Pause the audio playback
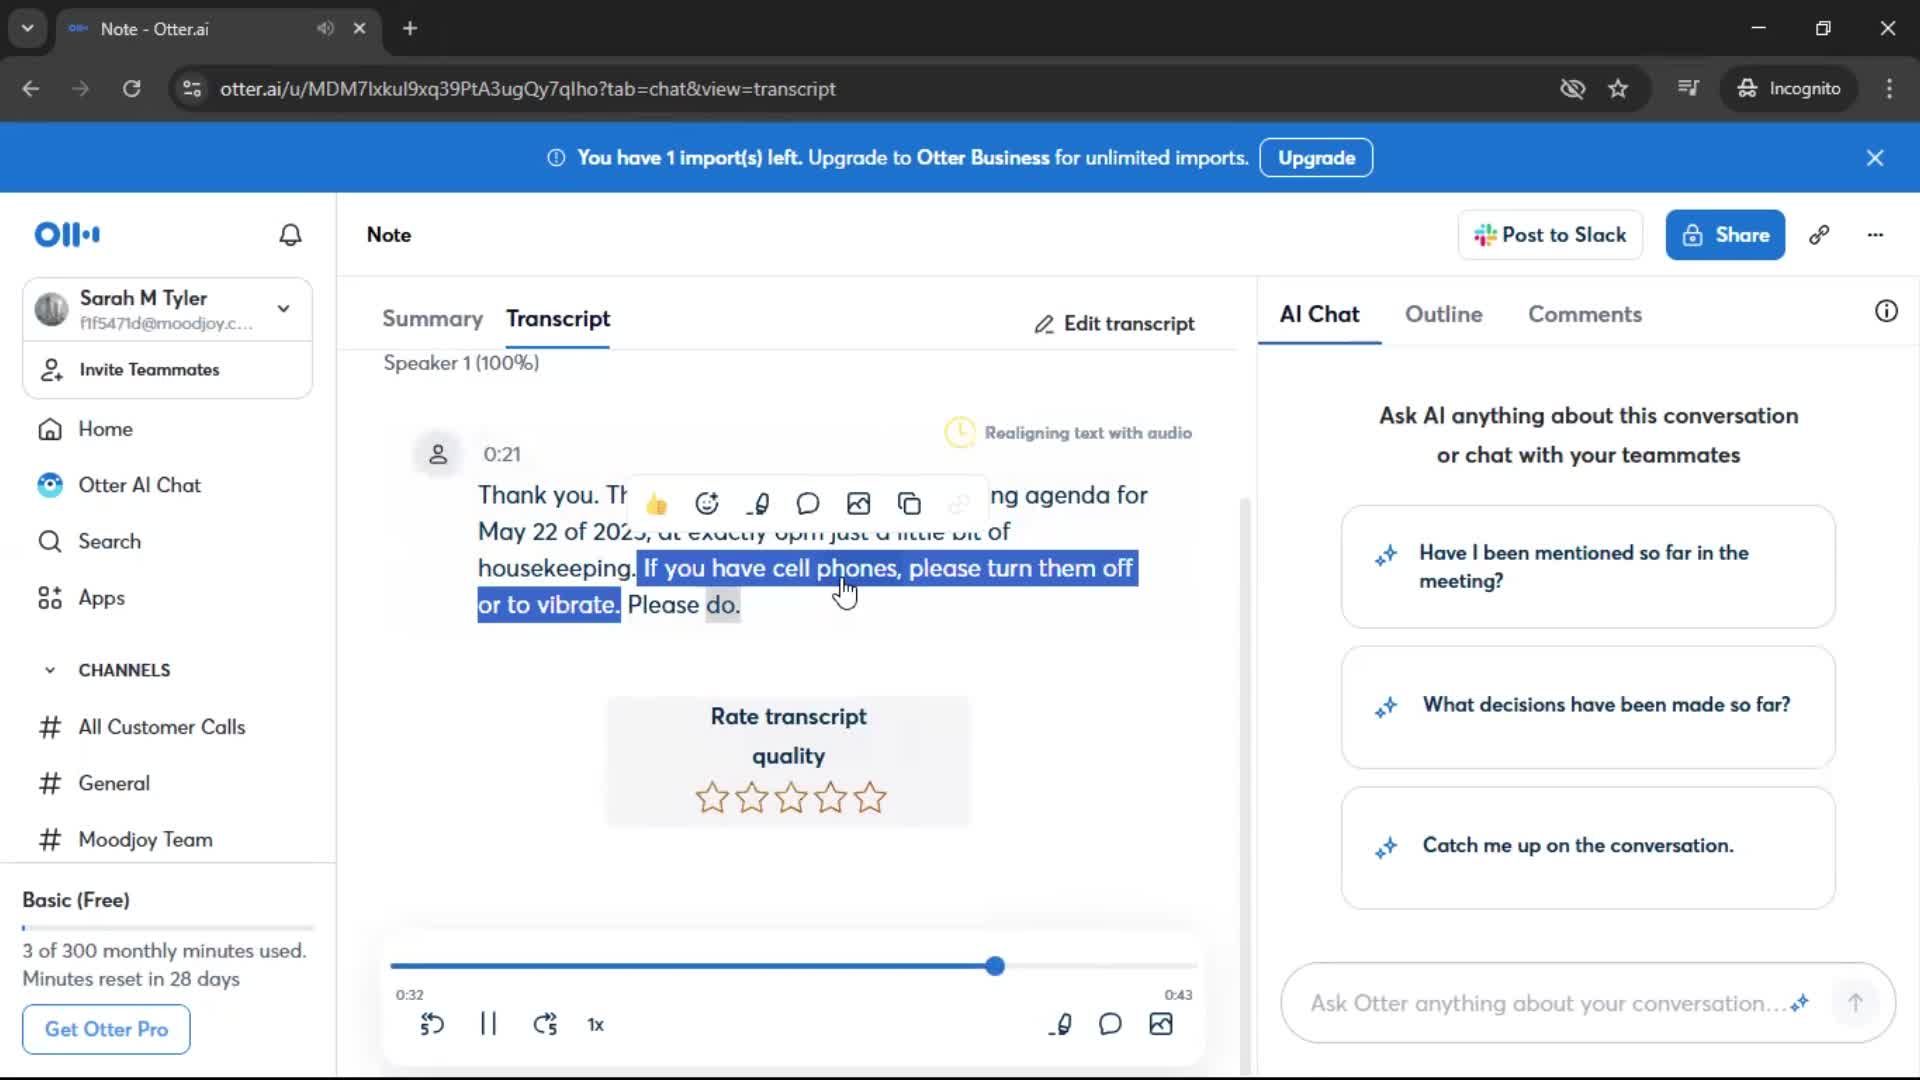The image size is (1920, 1080). pos(488,1024)
